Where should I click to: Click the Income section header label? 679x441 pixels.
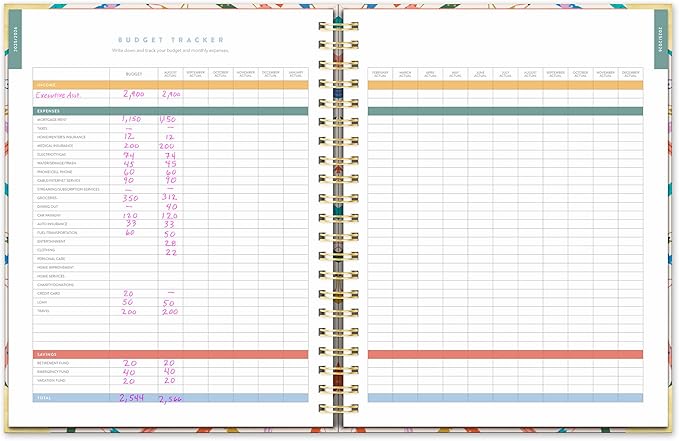[46, 85]
